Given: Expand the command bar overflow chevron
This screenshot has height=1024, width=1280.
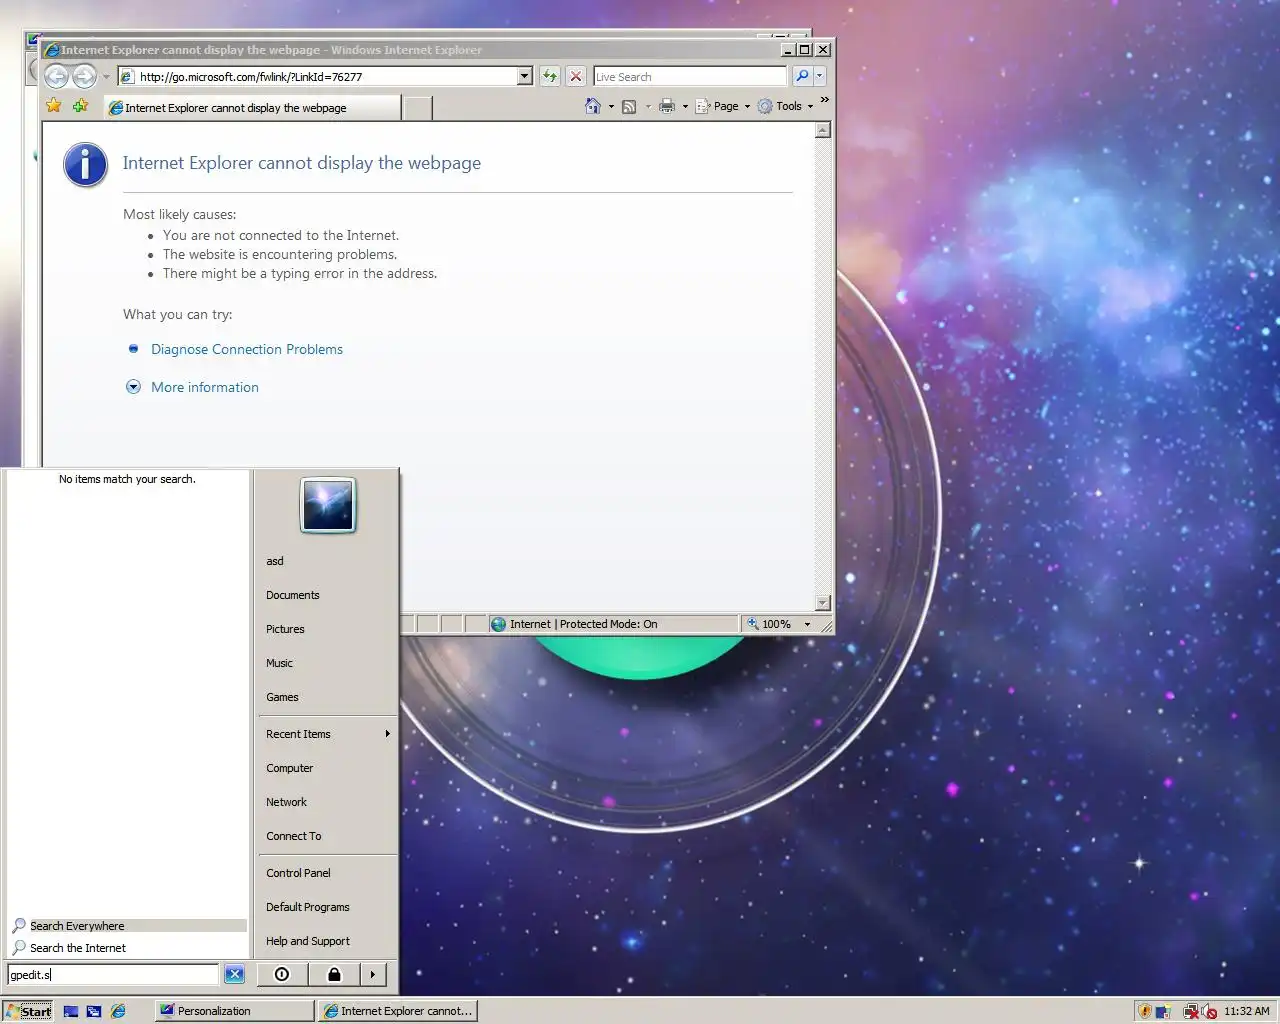Looking at the screenshot, I should [825, 100].
